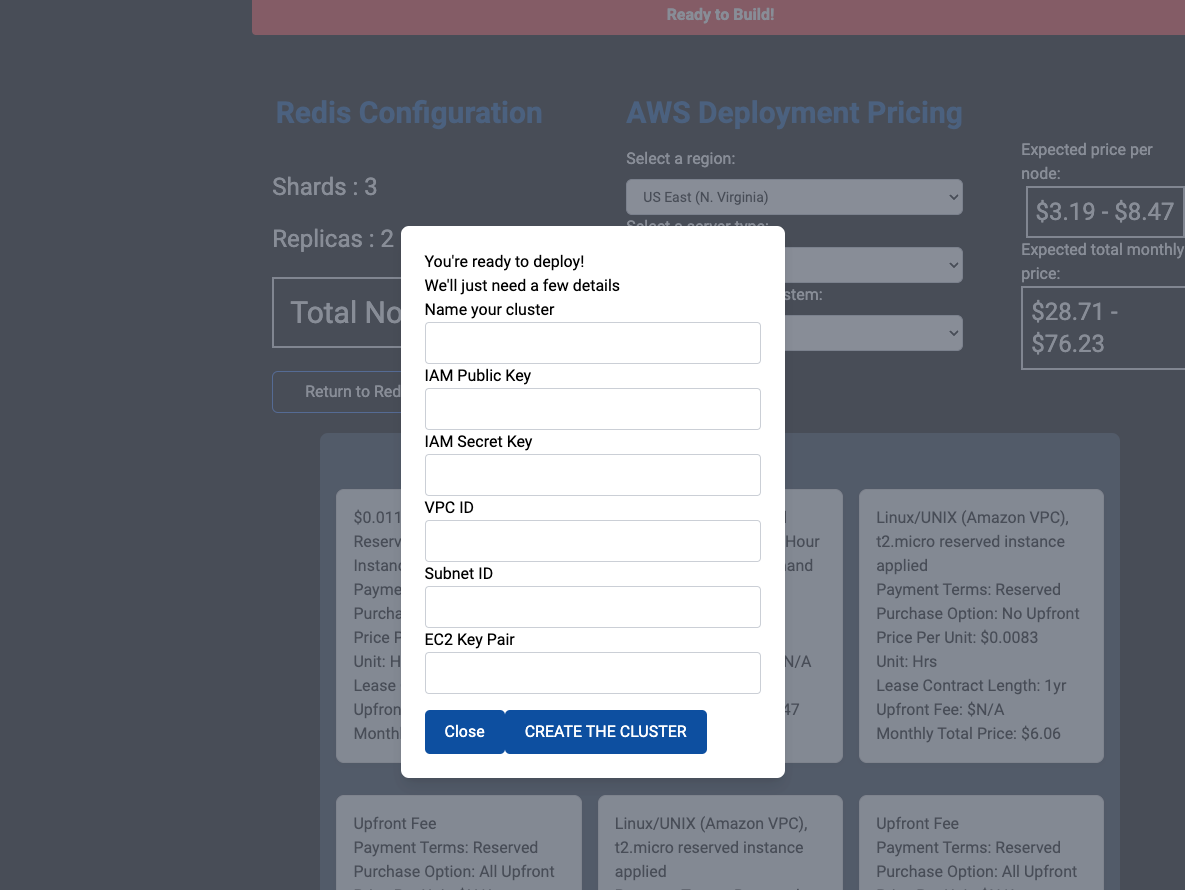
Task: Click Purchase Option: No Upfront text
Action: [x=977, y=613]
